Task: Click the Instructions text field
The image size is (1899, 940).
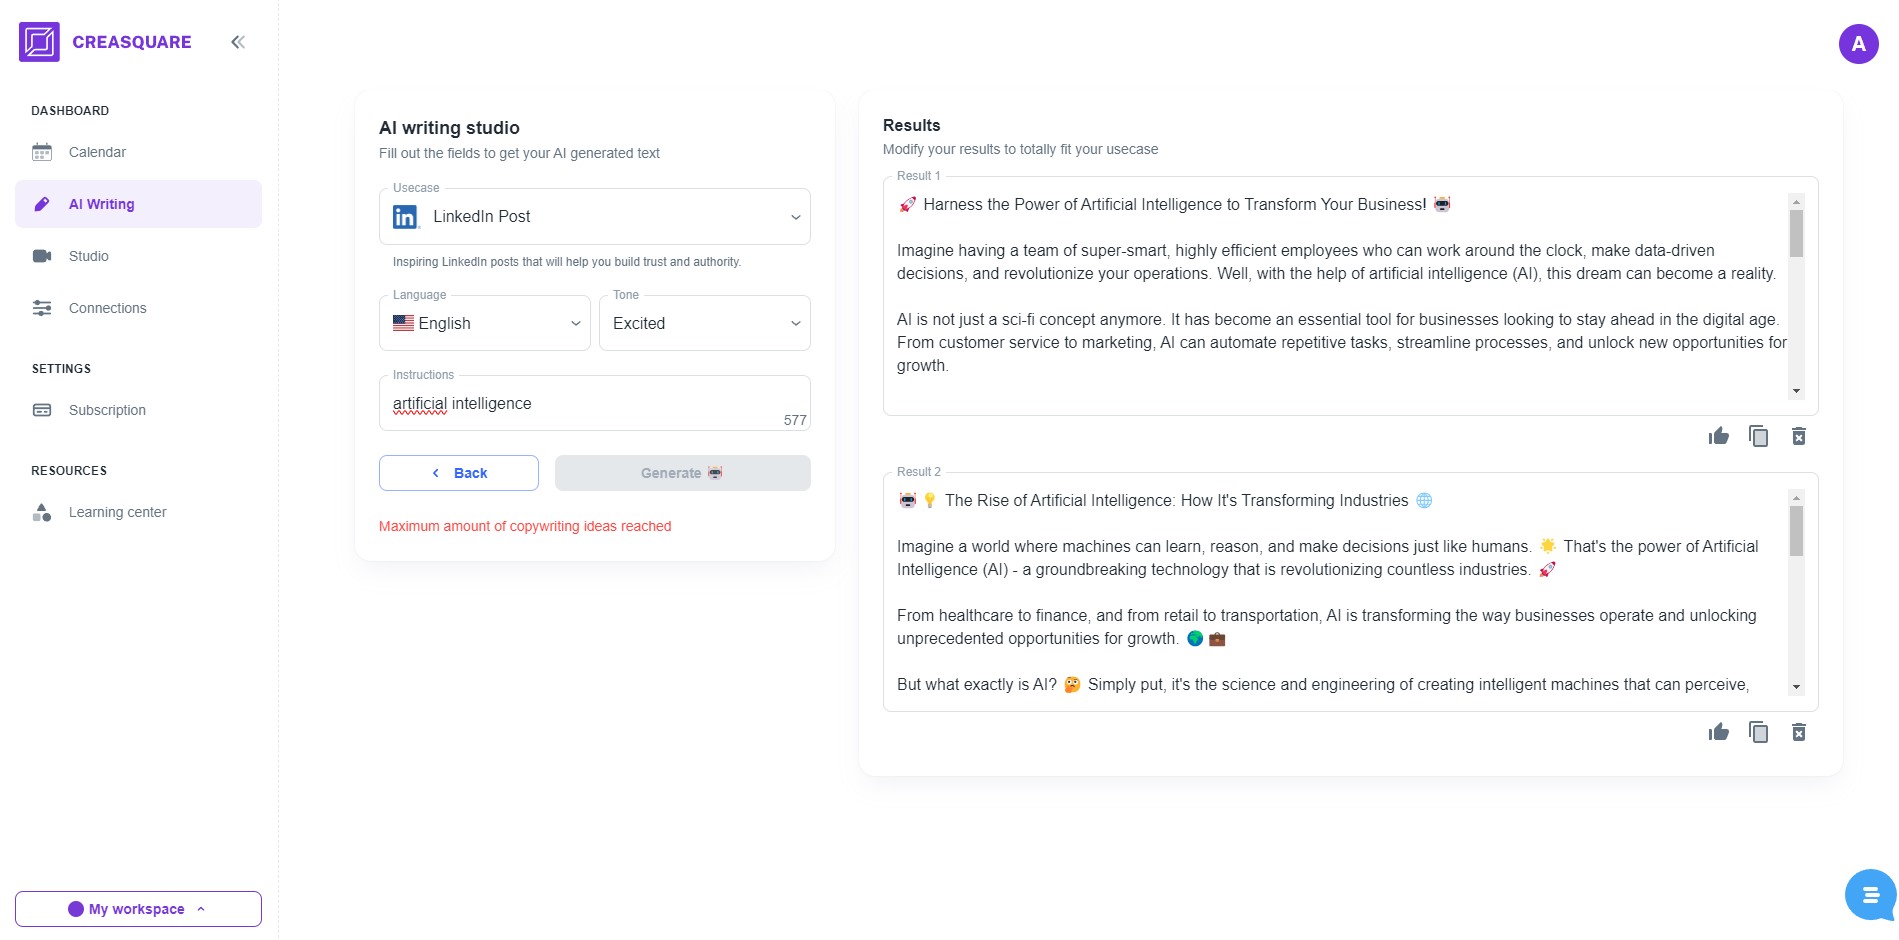Action: pos(594,403)
